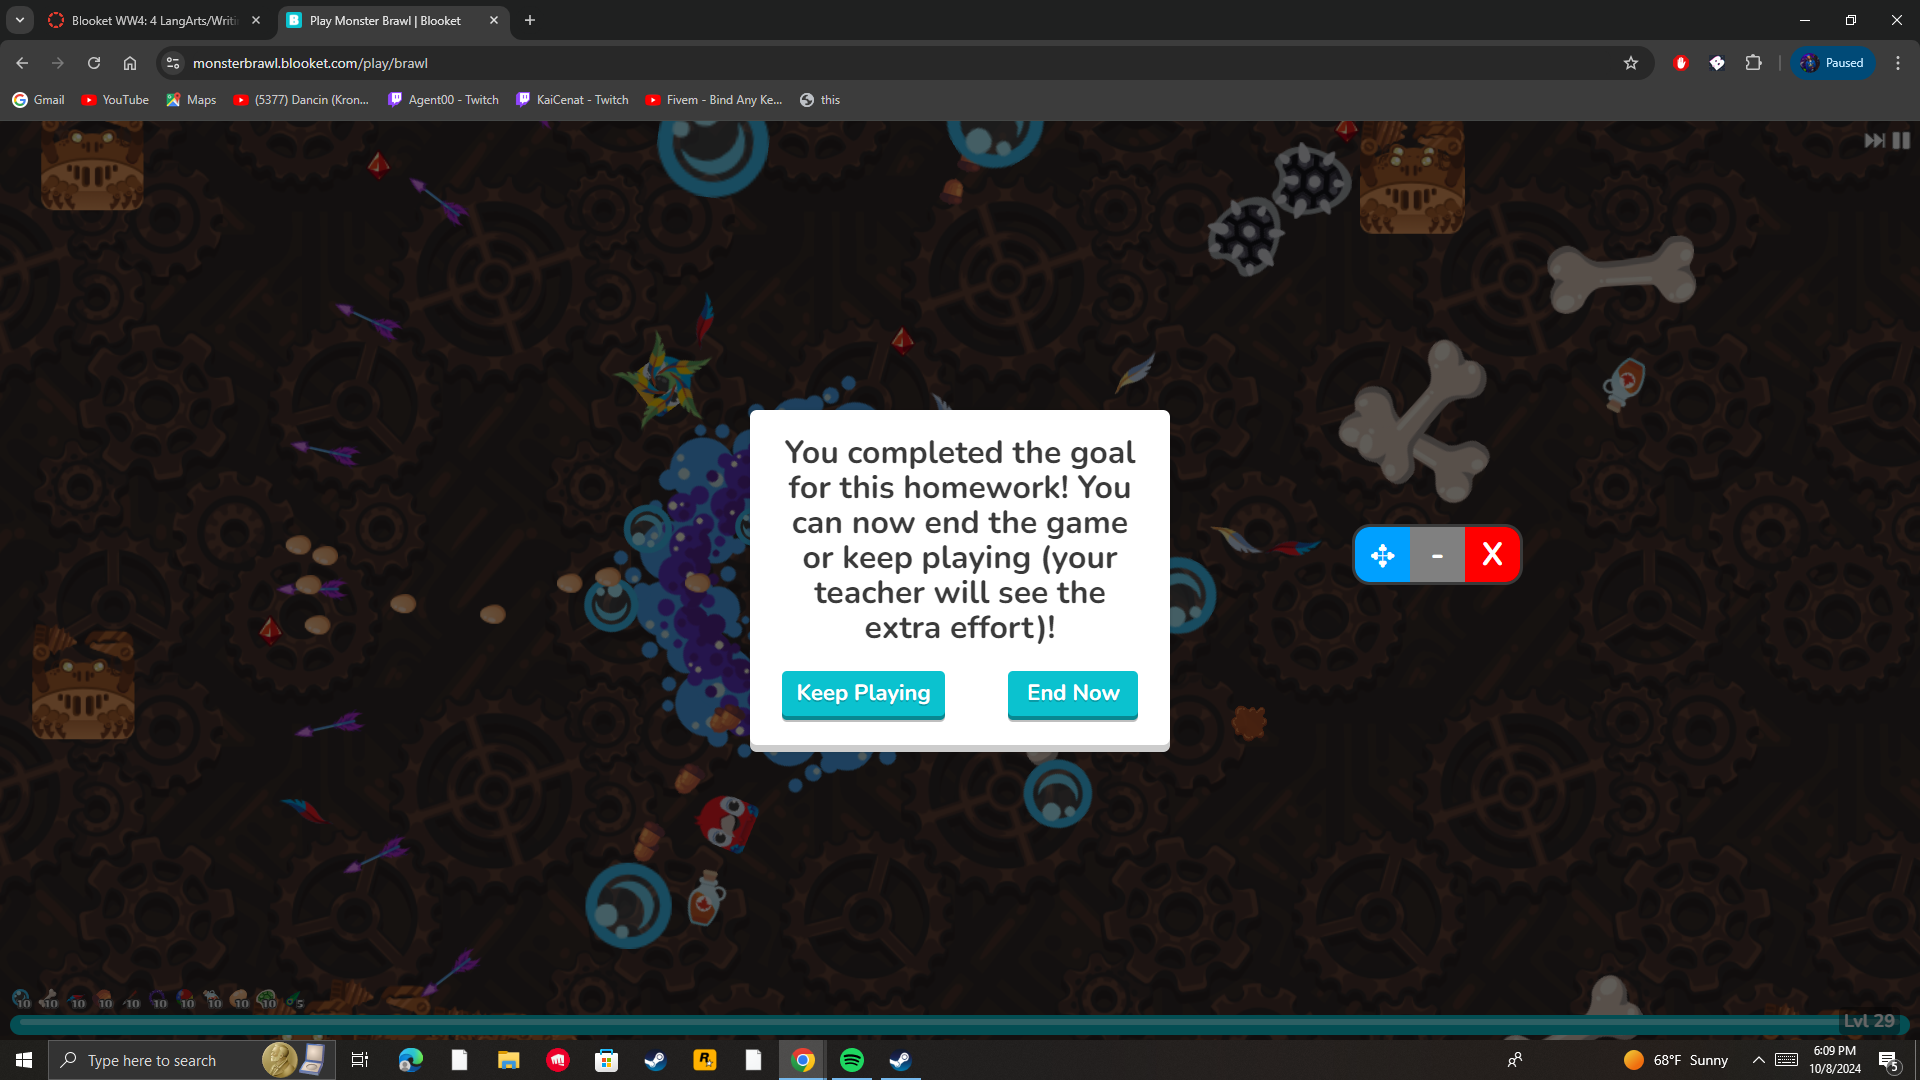Expand tab search dropdown arrow
Viewport: 1920px width, 1080px height.
tap(19, 20)
